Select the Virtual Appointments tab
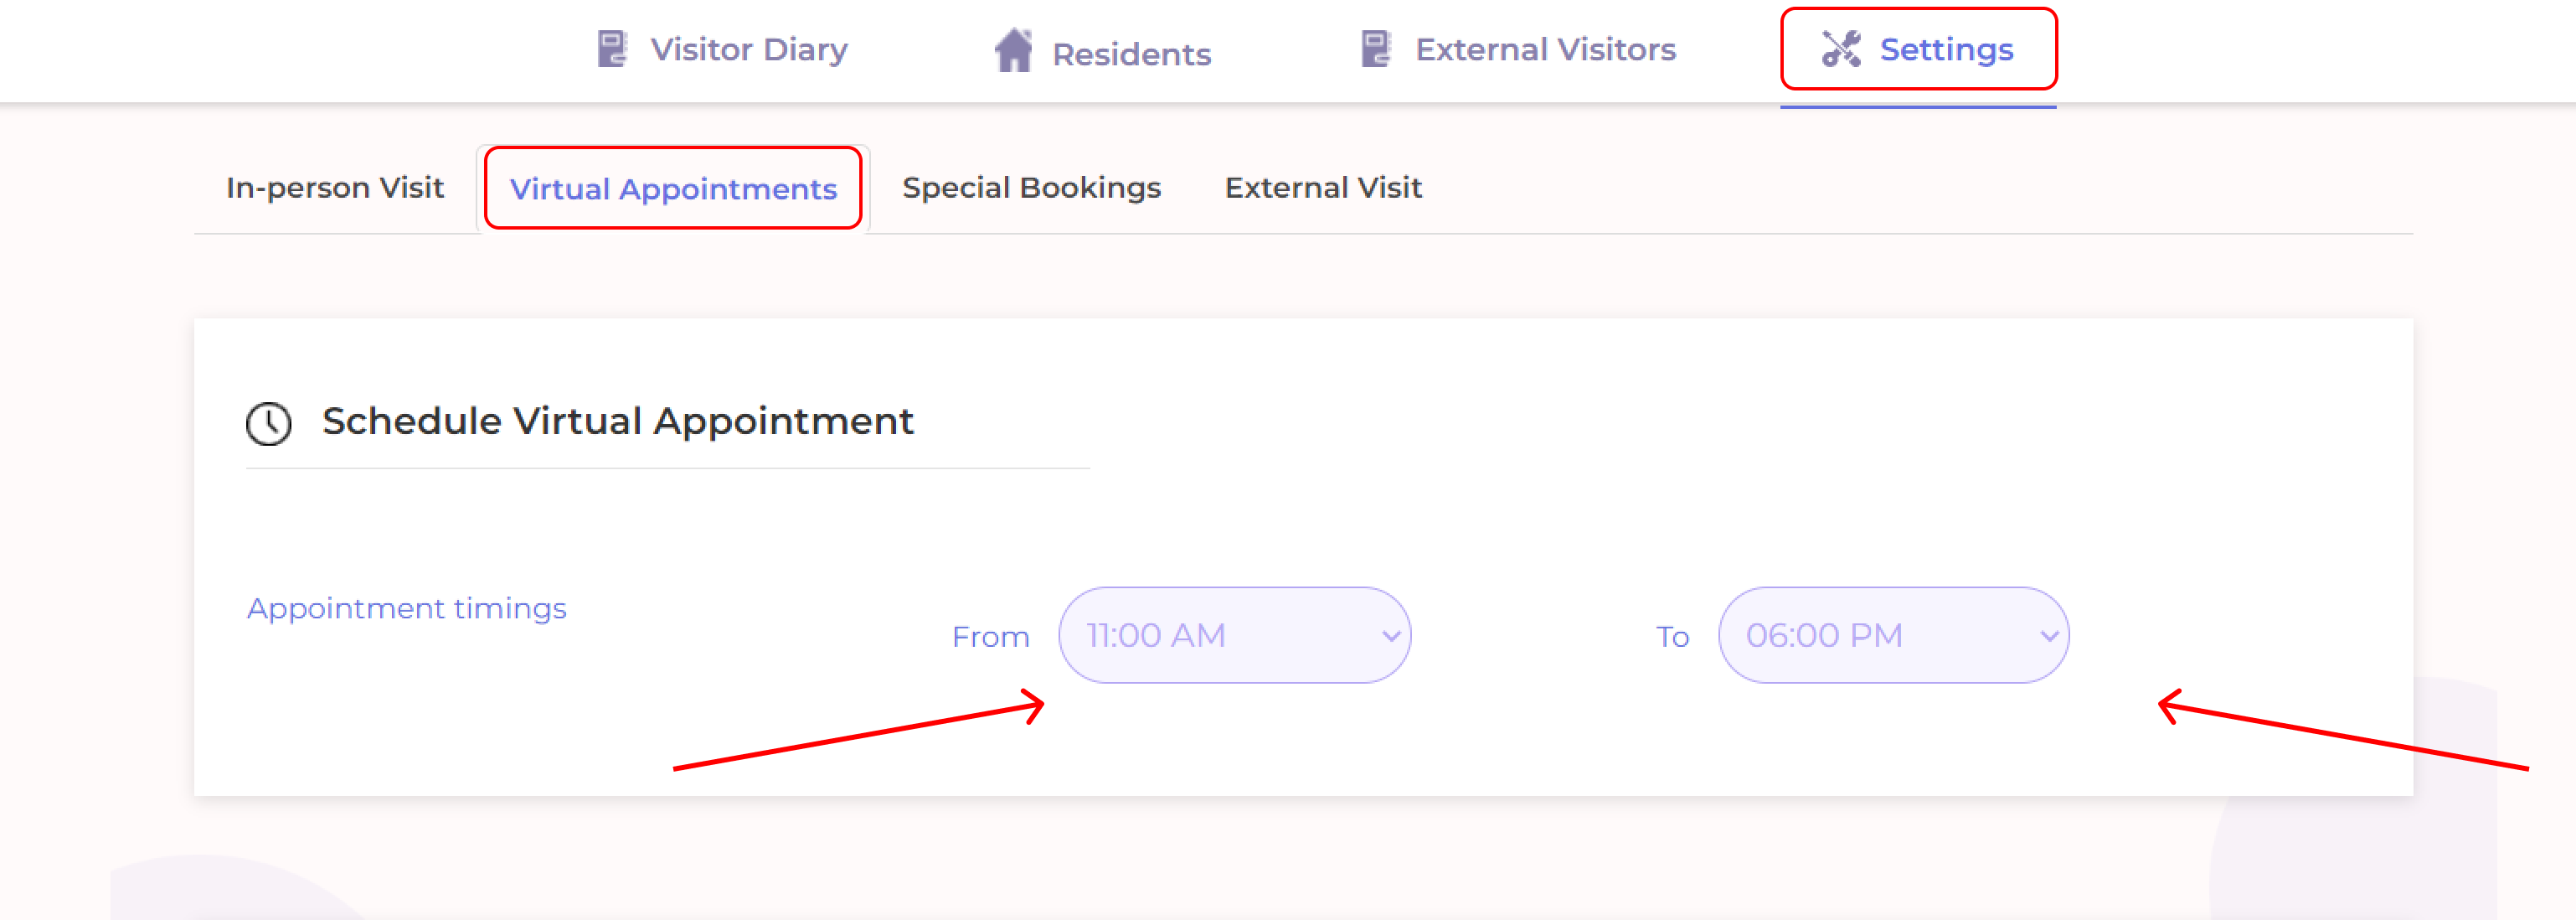The width and height of the screenshot is (2576, 920). pyautogui.click(x=673, y=189)
